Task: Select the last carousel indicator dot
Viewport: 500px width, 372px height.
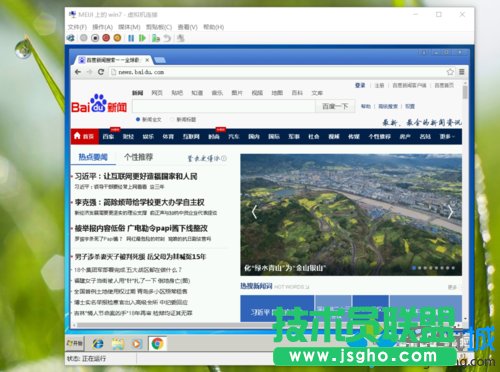Action: tap(453, 268)
